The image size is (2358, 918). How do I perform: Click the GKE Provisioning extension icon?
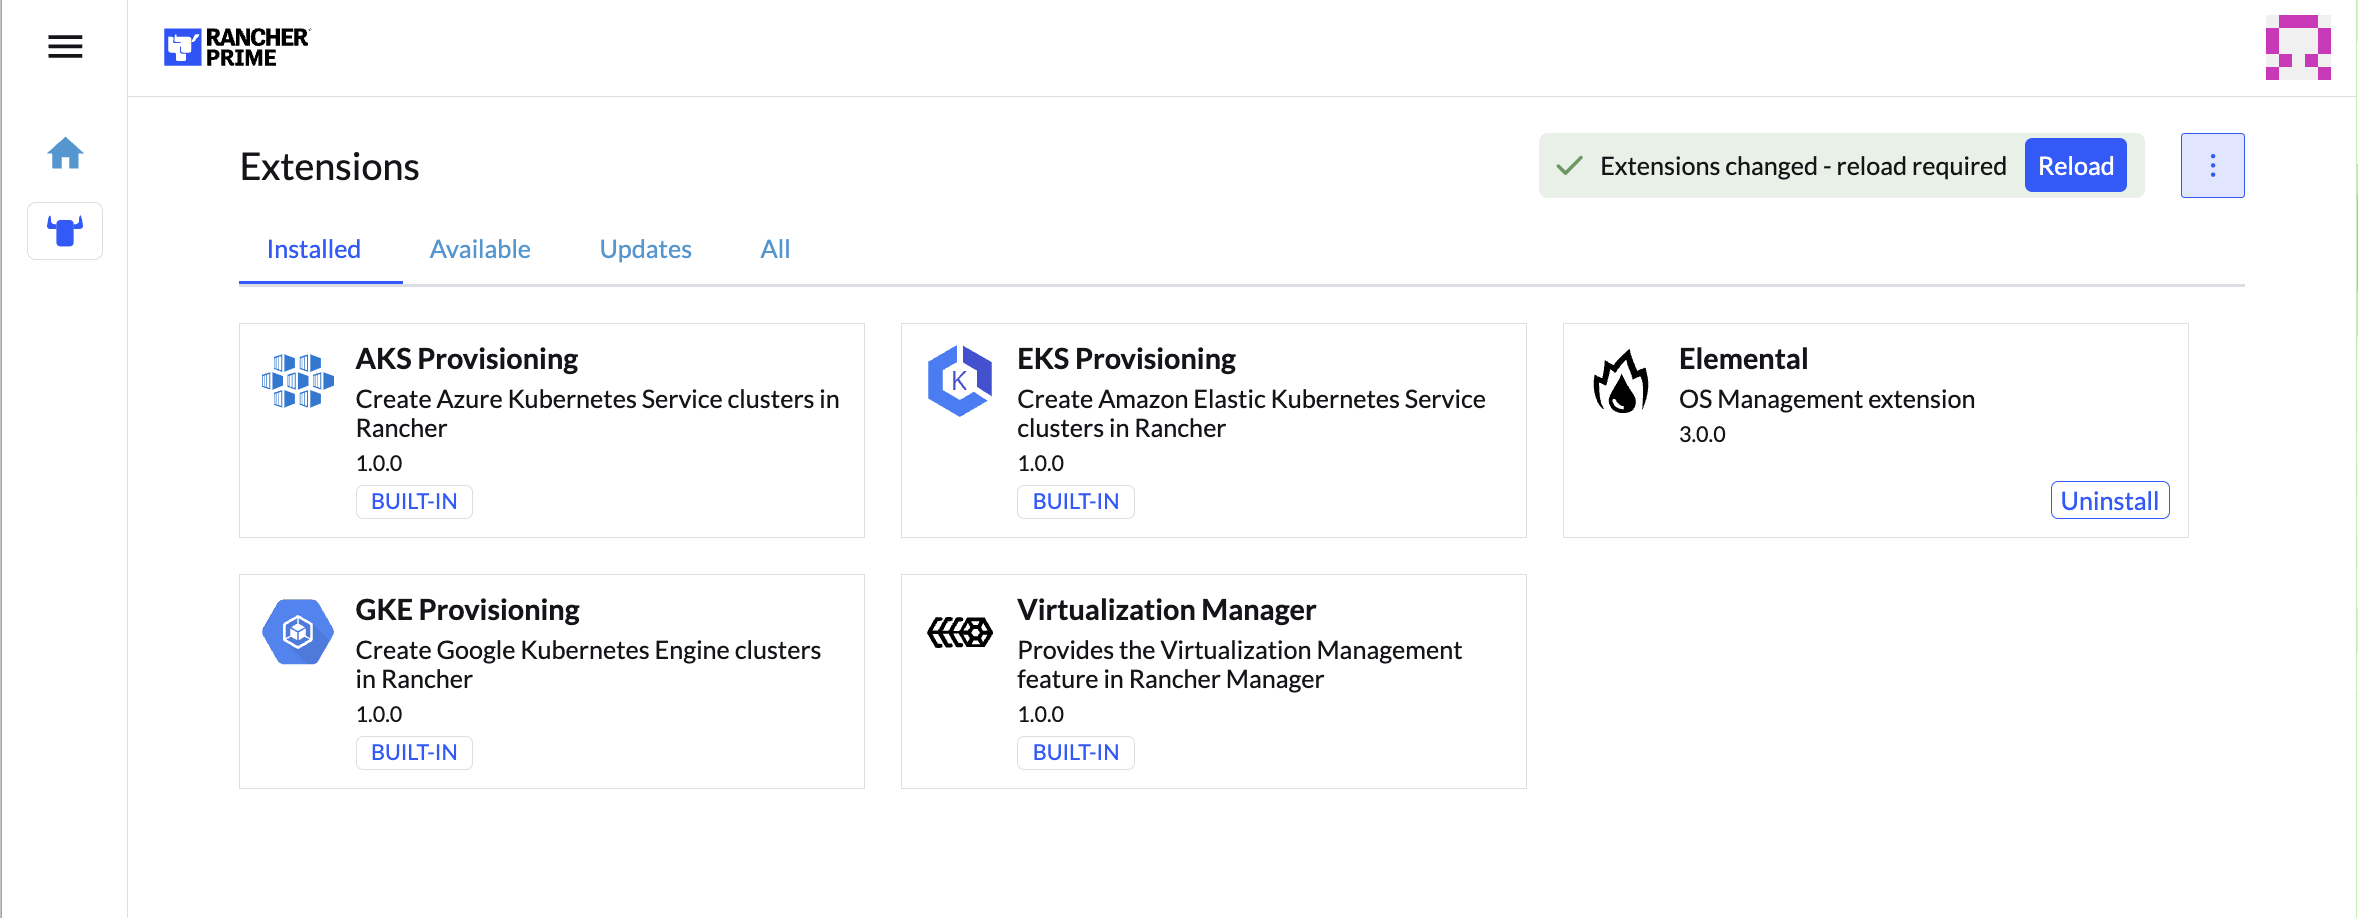coord(298,632)
